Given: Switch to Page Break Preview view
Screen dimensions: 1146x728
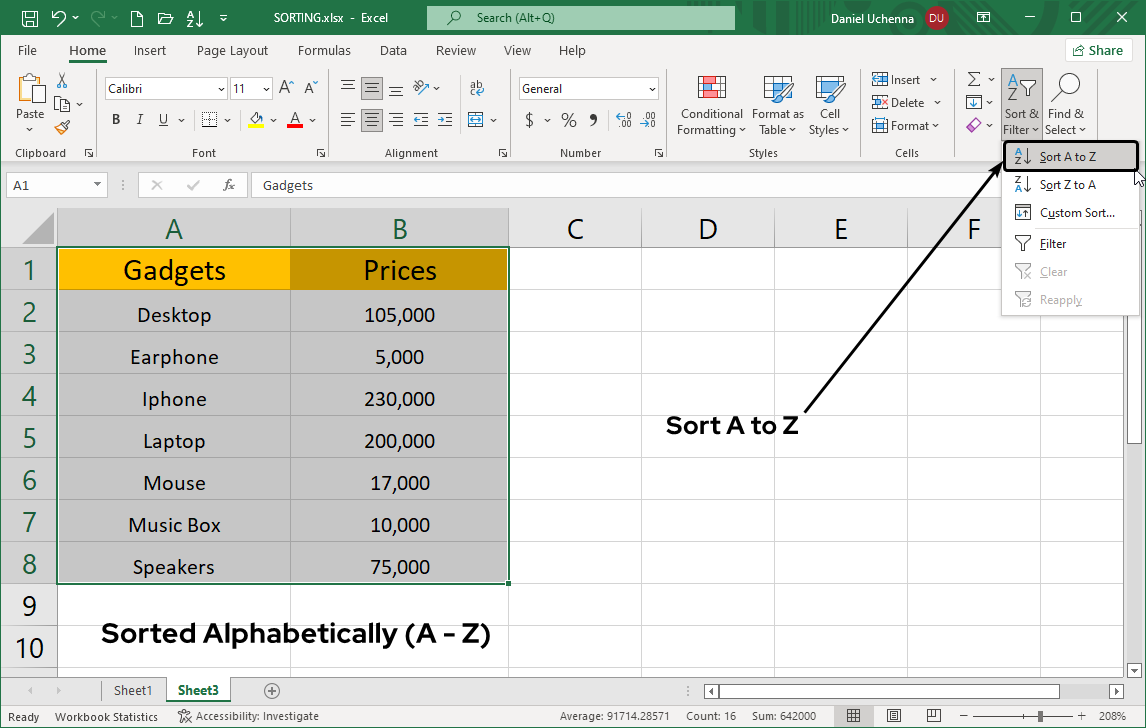Looking at the screenshot, I should click(x=940, y=716).
